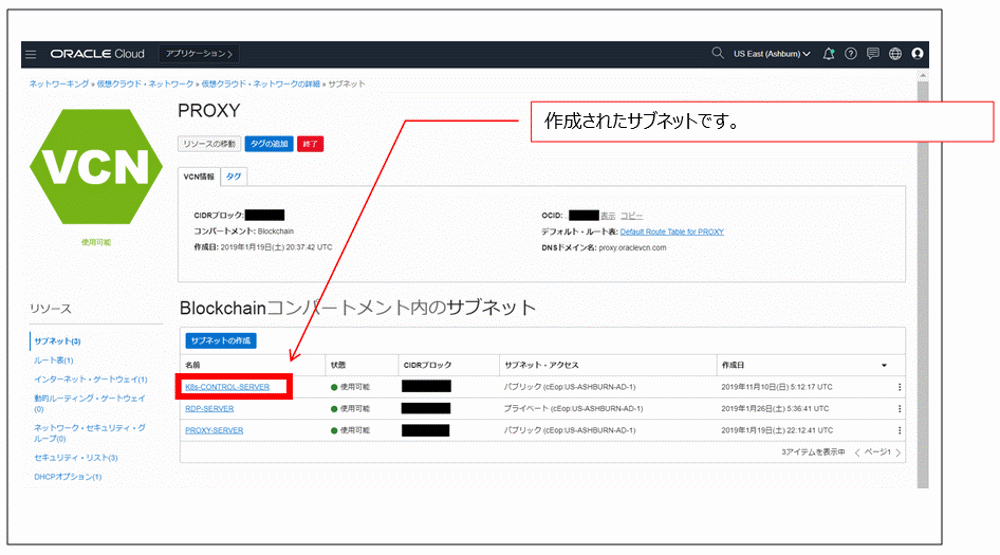Open actions menu for PROXY-SERVER row

(899, 431)
